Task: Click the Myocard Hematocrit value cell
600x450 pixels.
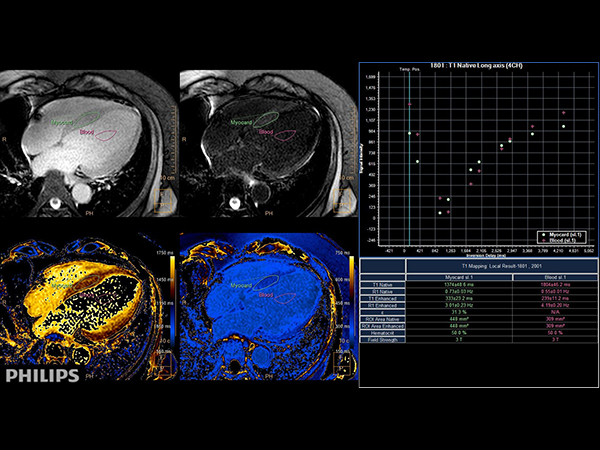Action: click(x=459, y=333)
